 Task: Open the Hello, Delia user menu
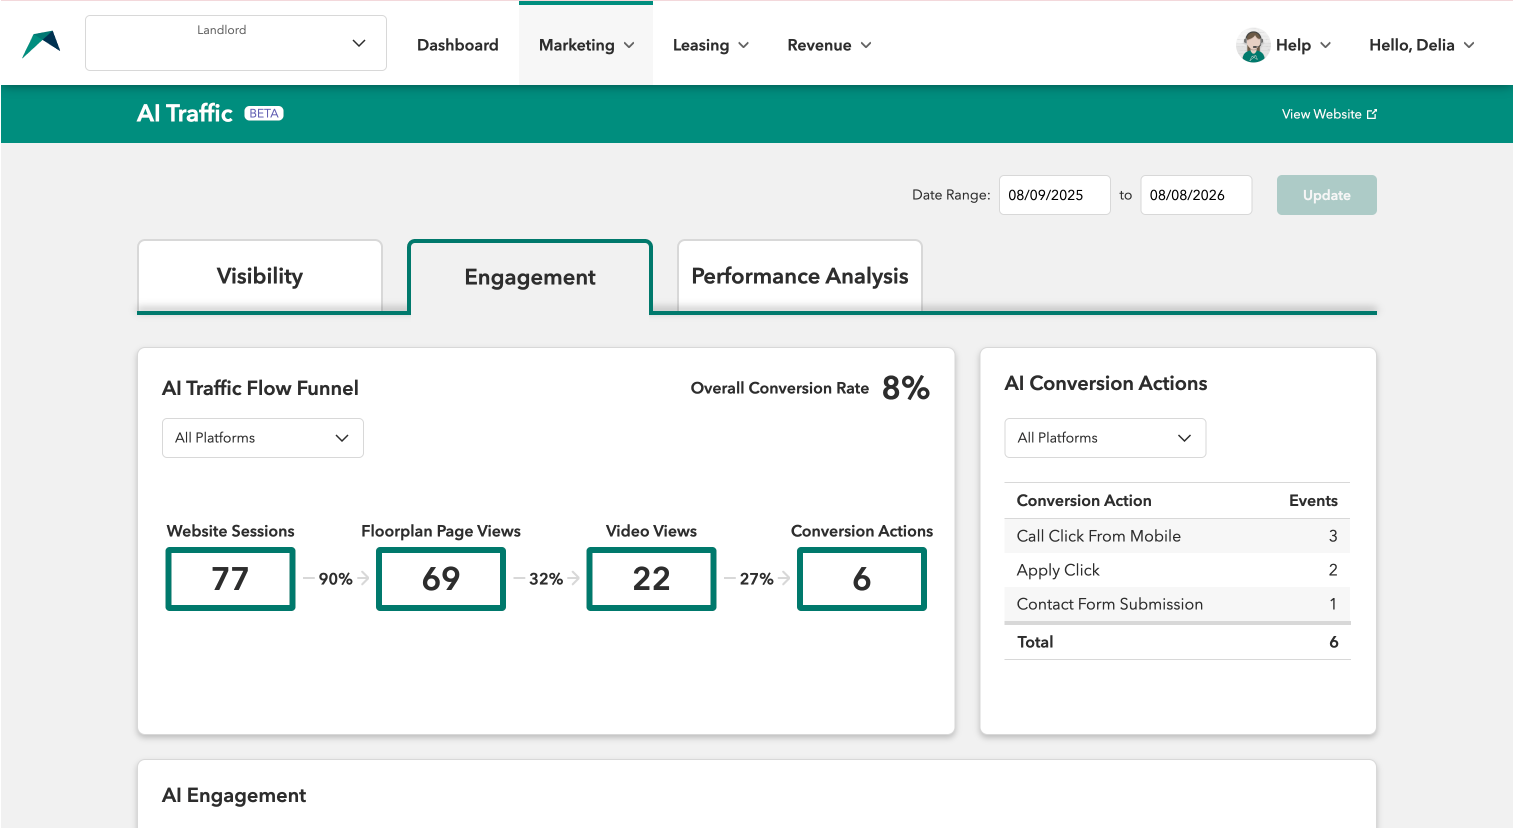pos(1421,45)
